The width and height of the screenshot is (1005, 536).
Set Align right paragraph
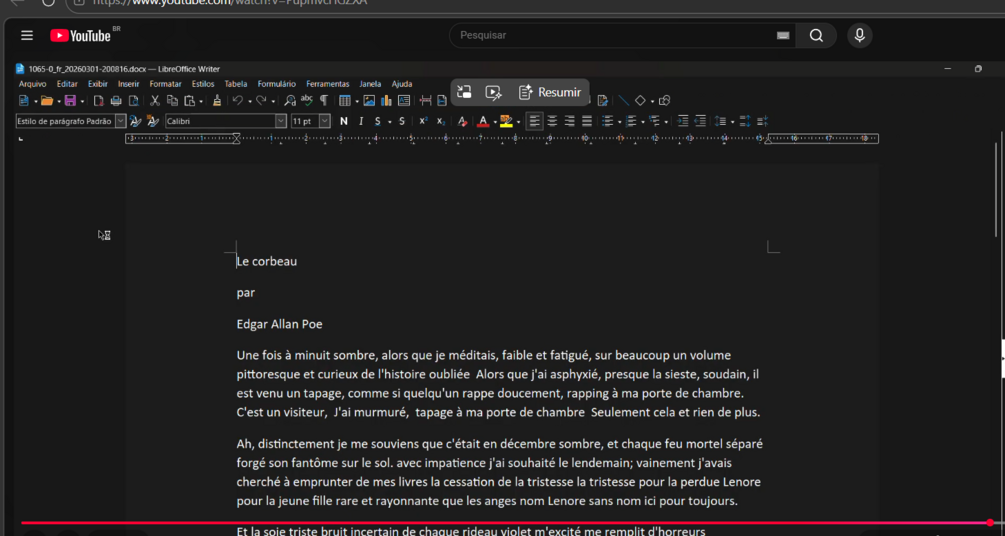pos(569,121)
